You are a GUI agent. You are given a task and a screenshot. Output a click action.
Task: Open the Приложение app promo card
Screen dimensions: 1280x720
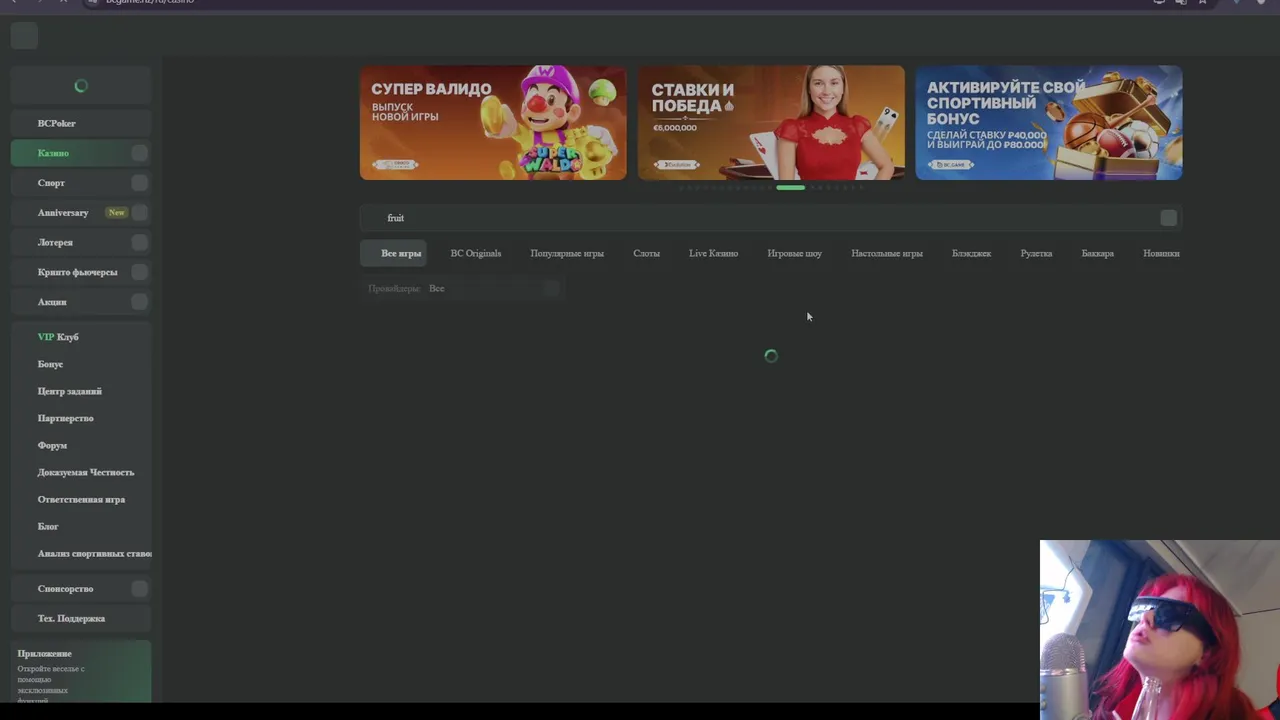pos(81,672)
